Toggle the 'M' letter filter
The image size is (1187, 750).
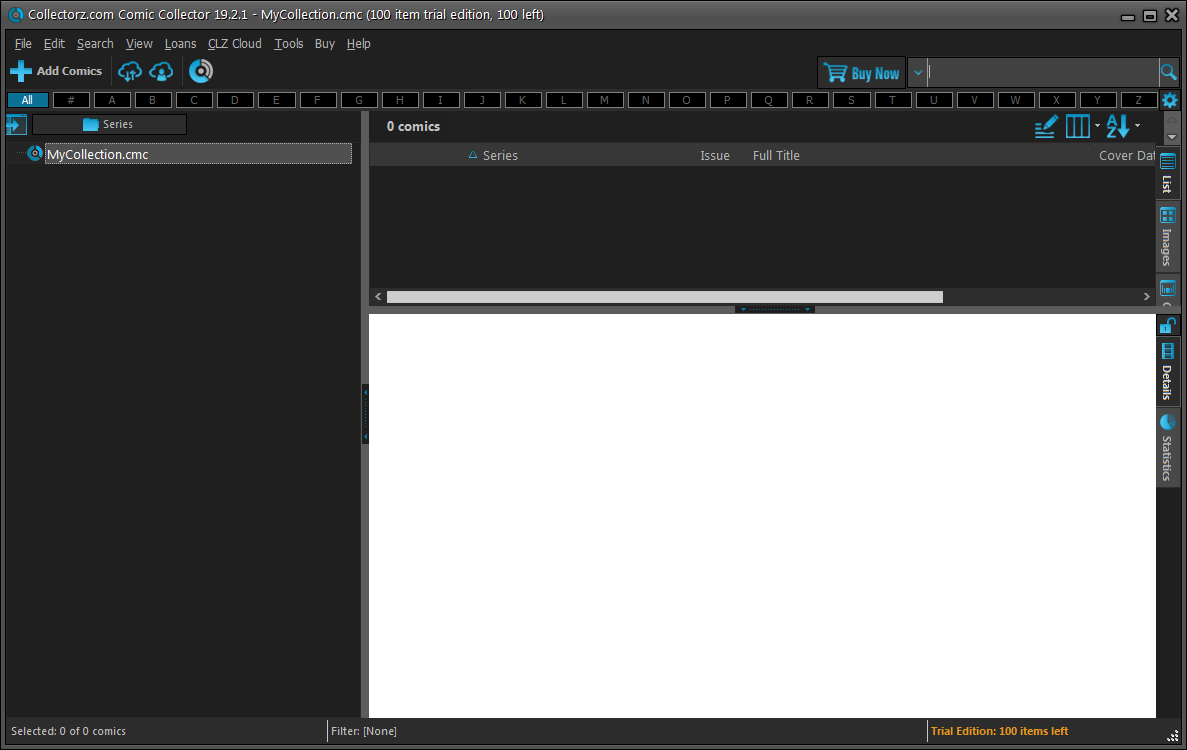605,100
